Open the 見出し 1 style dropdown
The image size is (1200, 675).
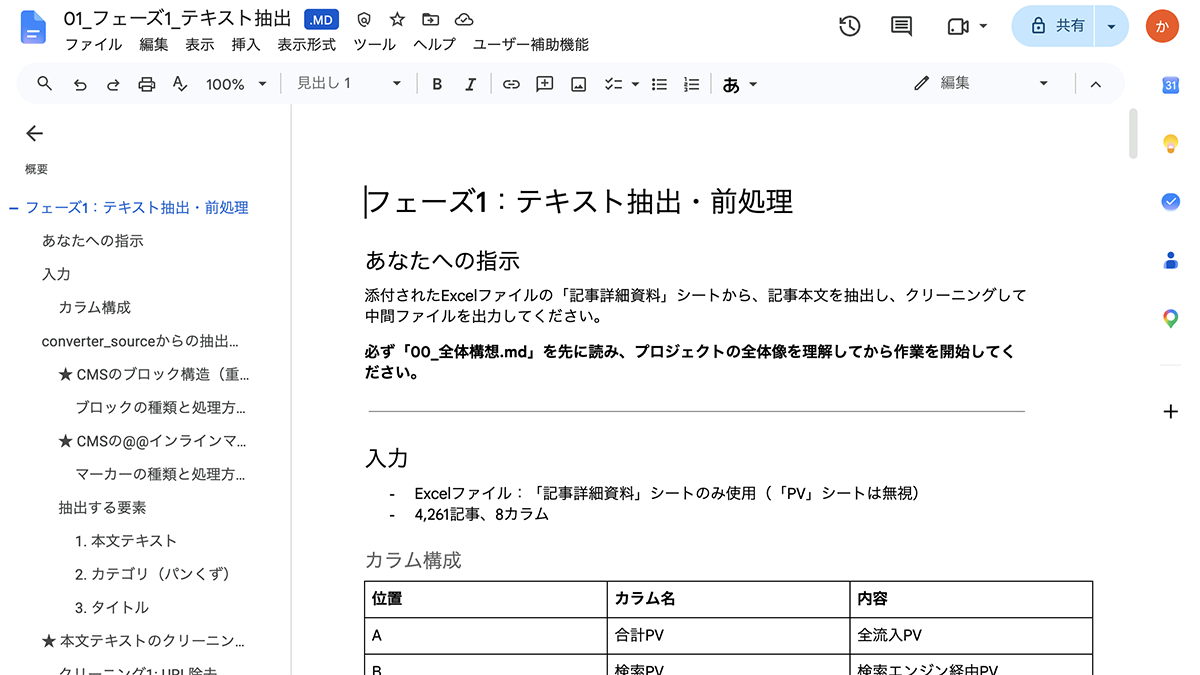(348, 84)
